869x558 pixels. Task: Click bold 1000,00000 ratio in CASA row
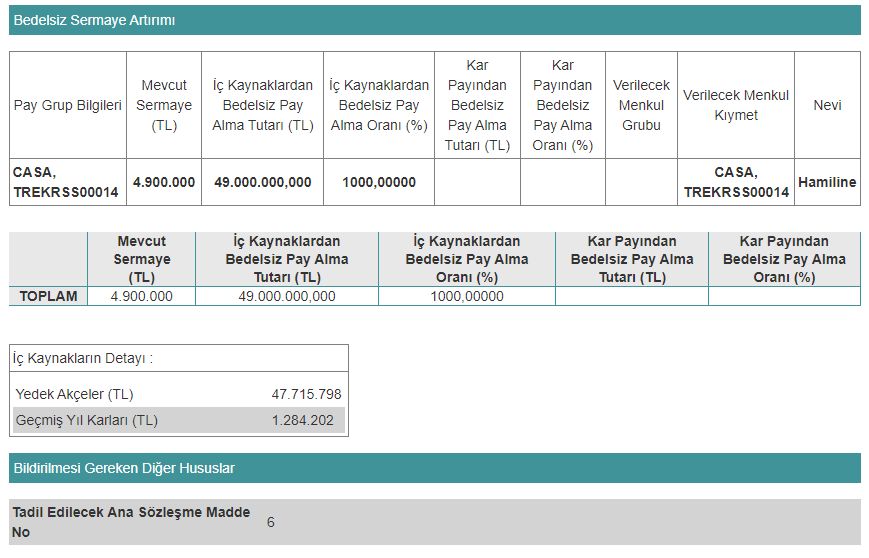coord(378,182)
